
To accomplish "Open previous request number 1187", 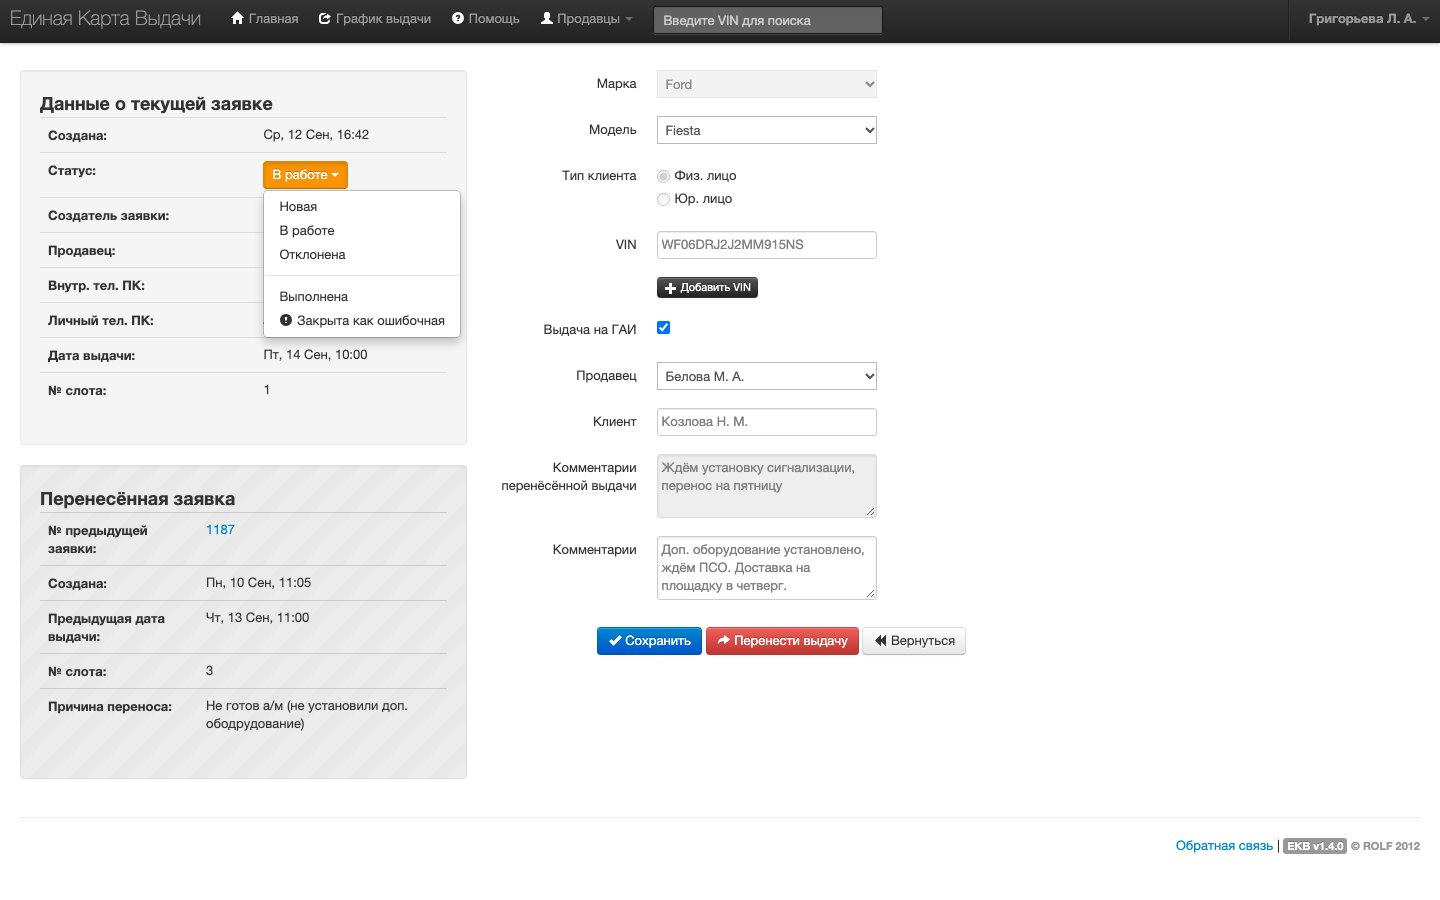I will 220,530.
